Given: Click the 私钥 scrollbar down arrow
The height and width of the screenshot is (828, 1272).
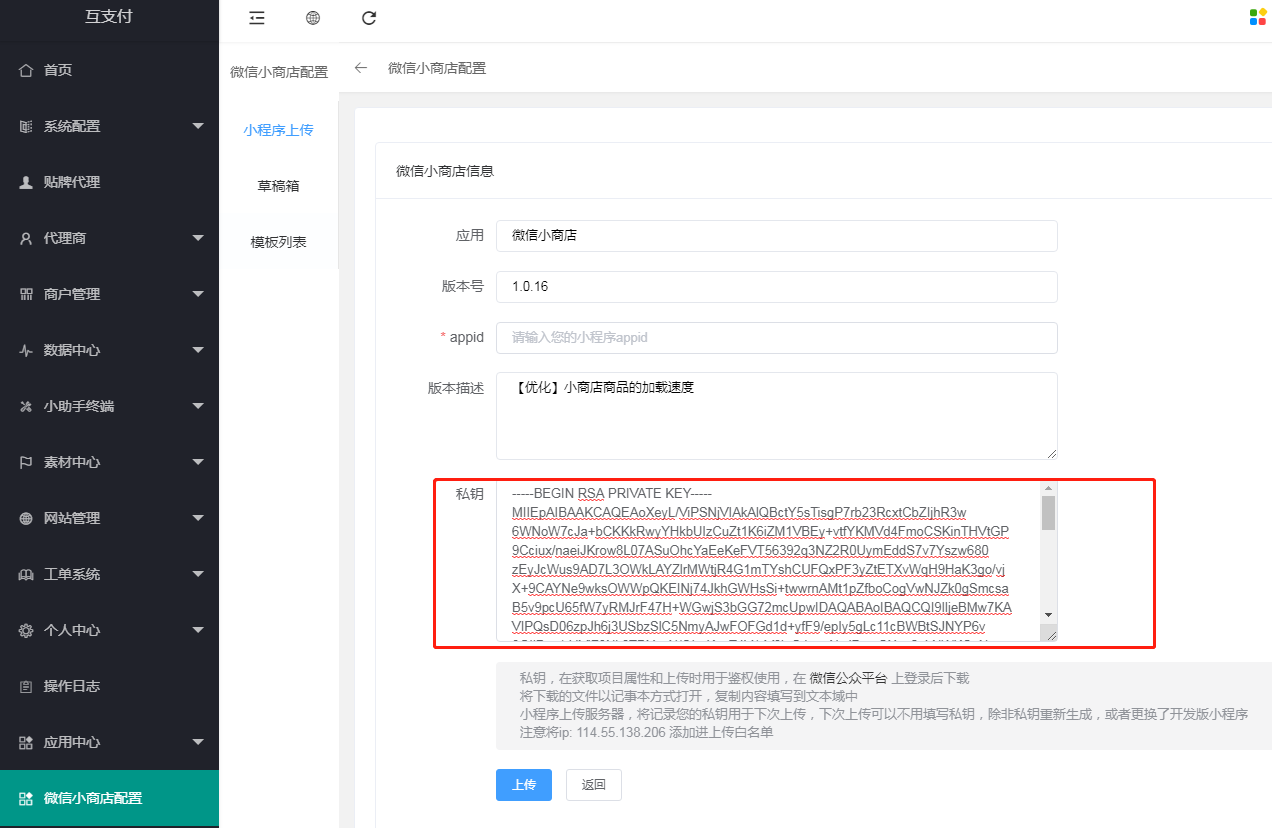Looking at the screenshot, I should [1048, 615].
